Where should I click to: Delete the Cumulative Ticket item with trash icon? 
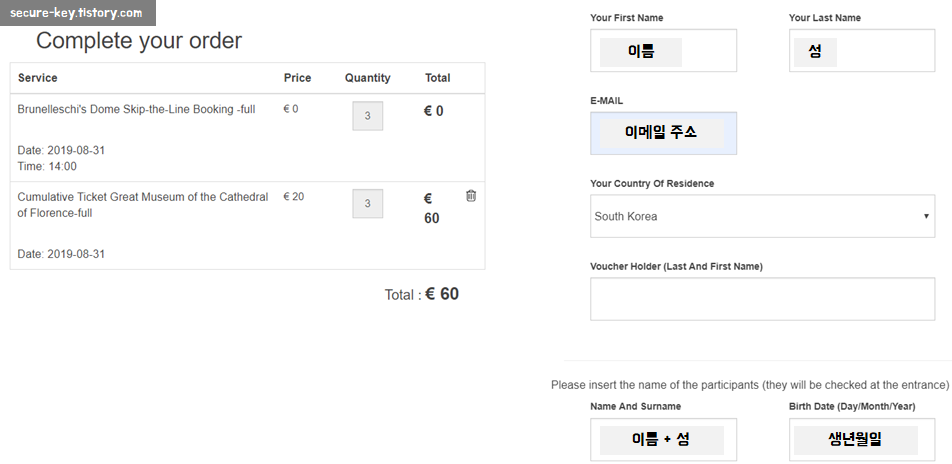pos(471,196)
